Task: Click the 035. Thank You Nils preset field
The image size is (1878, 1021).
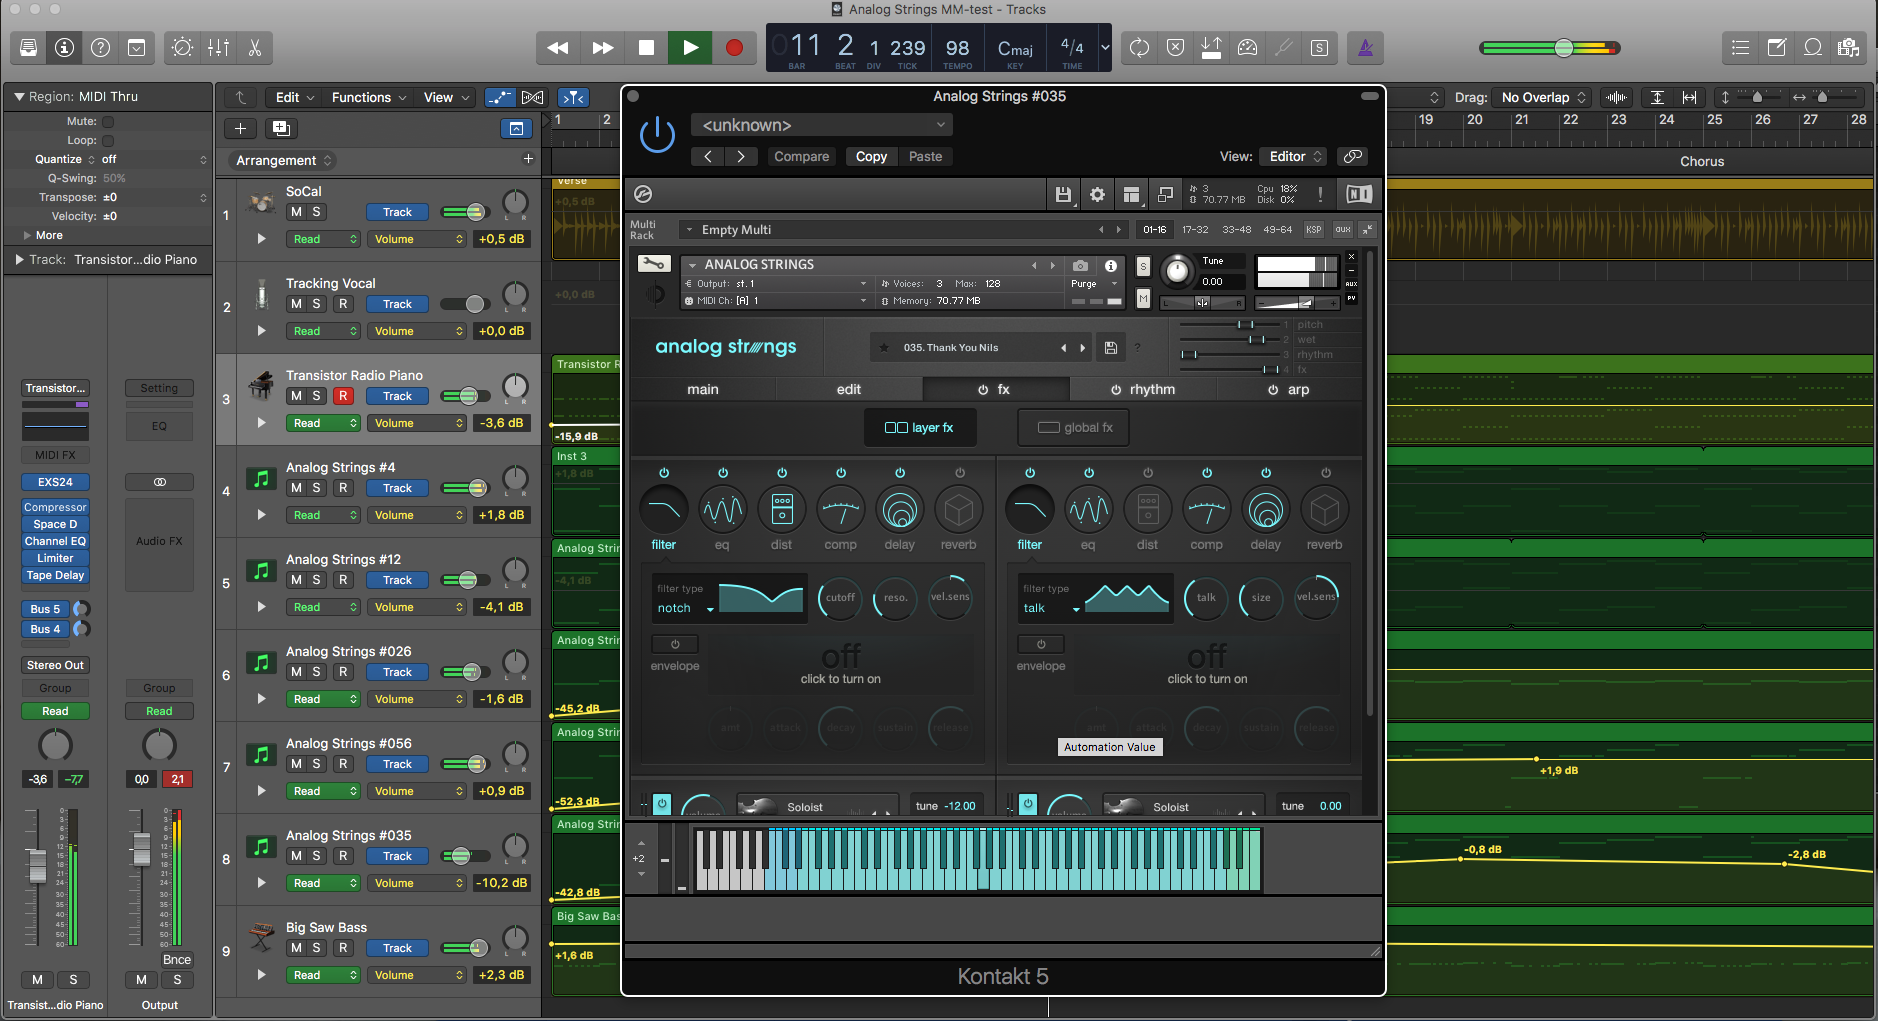Action: click(x=980, y=348)
